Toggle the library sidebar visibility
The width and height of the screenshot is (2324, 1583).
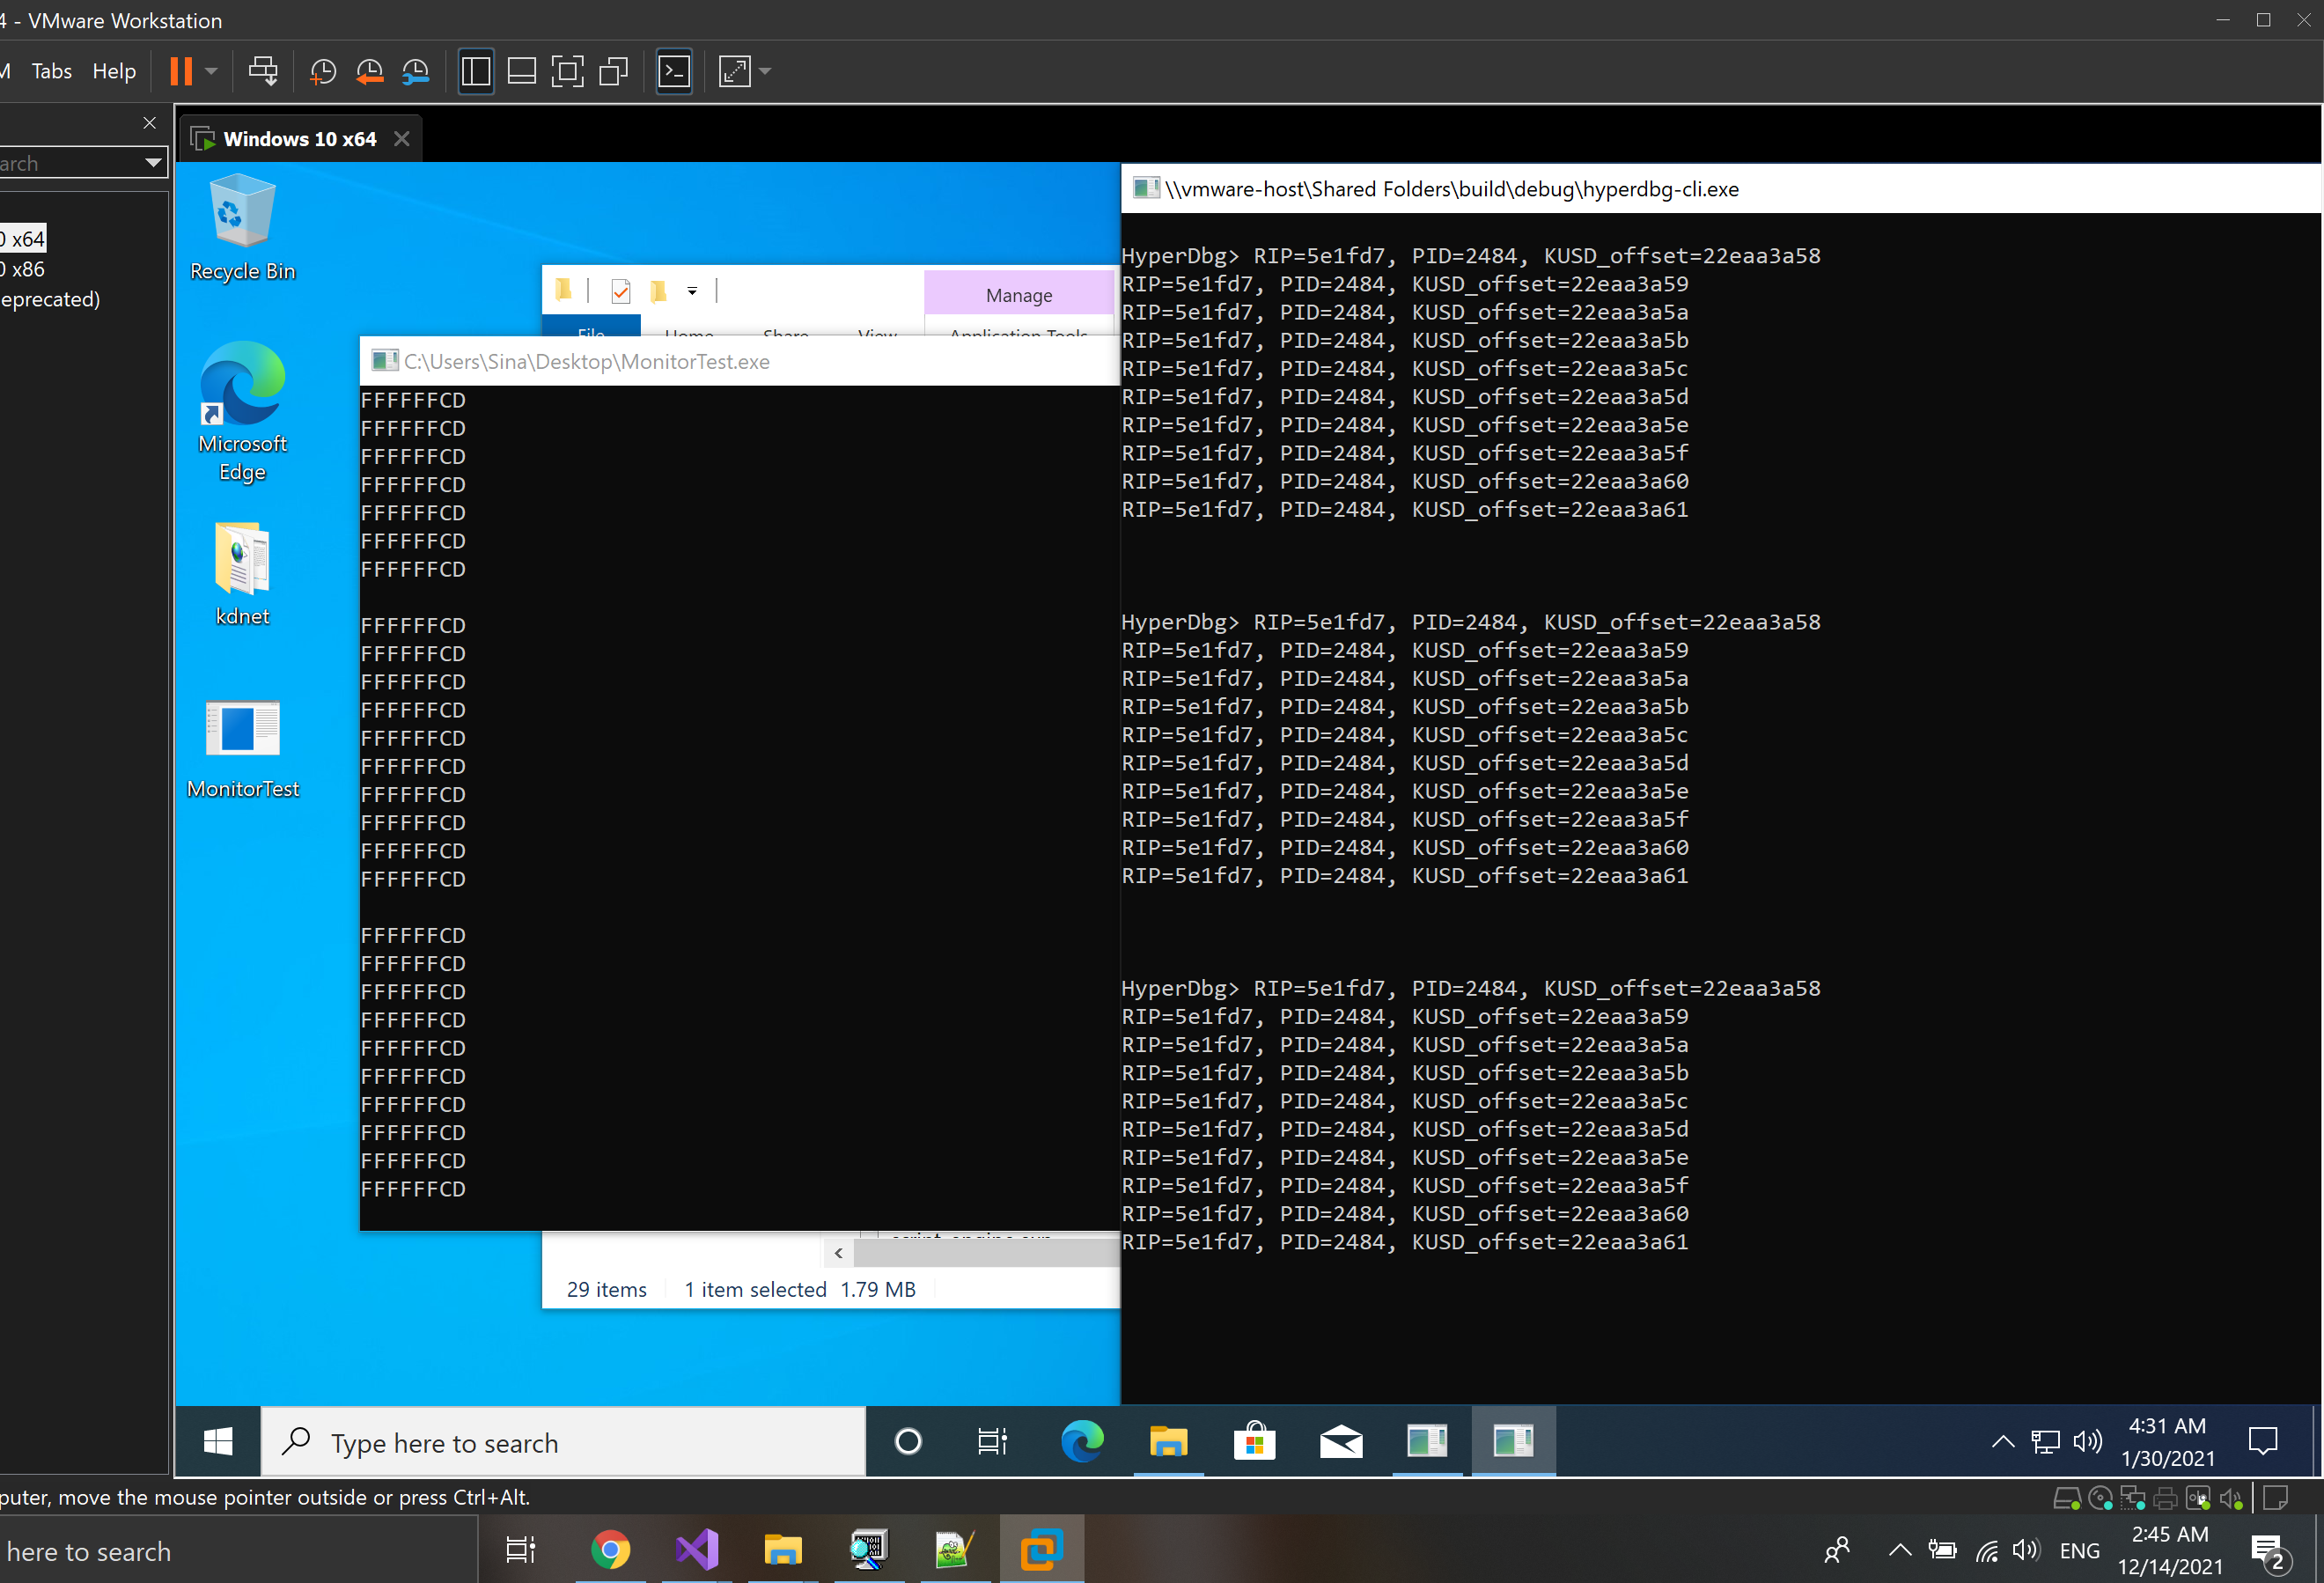pyautogui.click(x=476, y=71)
